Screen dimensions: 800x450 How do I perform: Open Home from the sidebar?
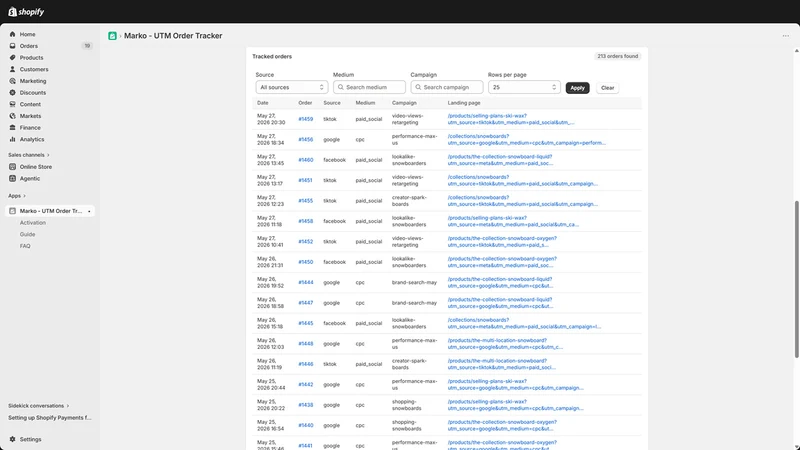28,34
